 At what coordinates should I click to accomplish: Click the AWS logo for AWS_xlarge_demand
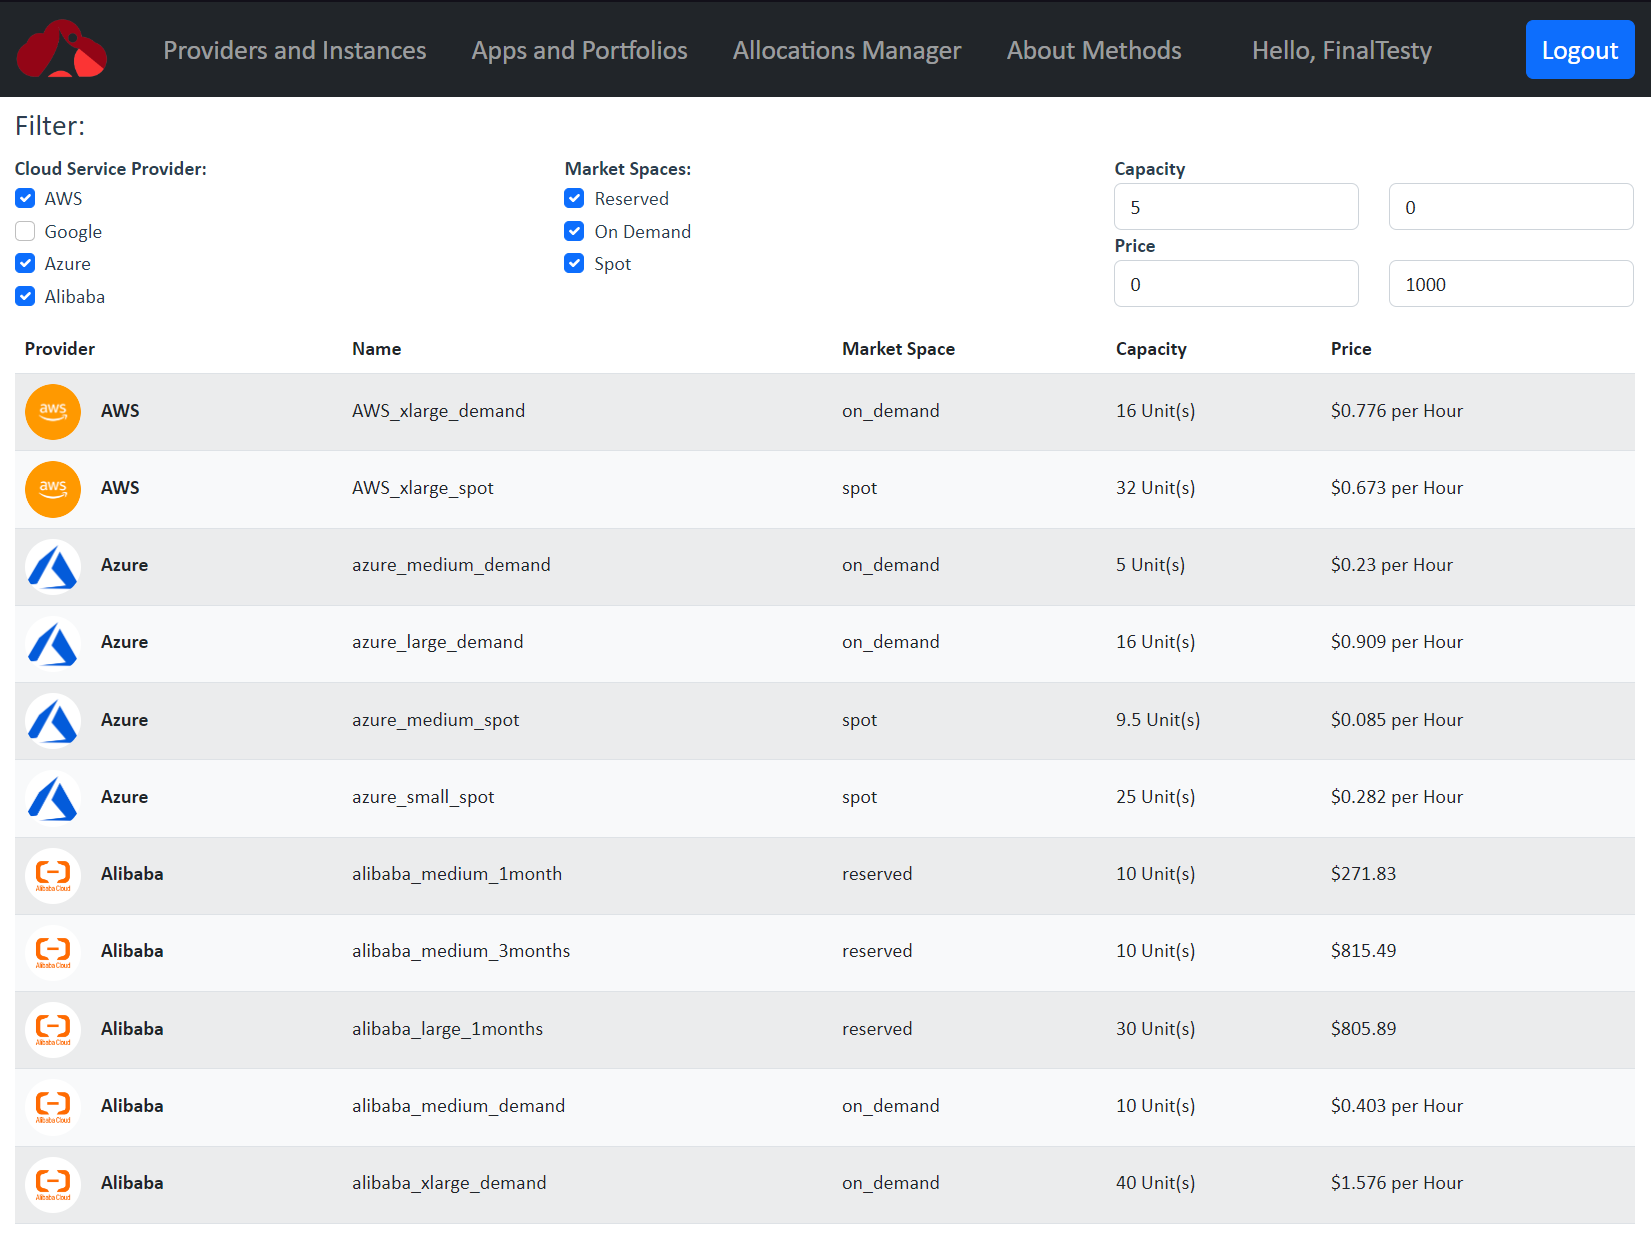53,412
